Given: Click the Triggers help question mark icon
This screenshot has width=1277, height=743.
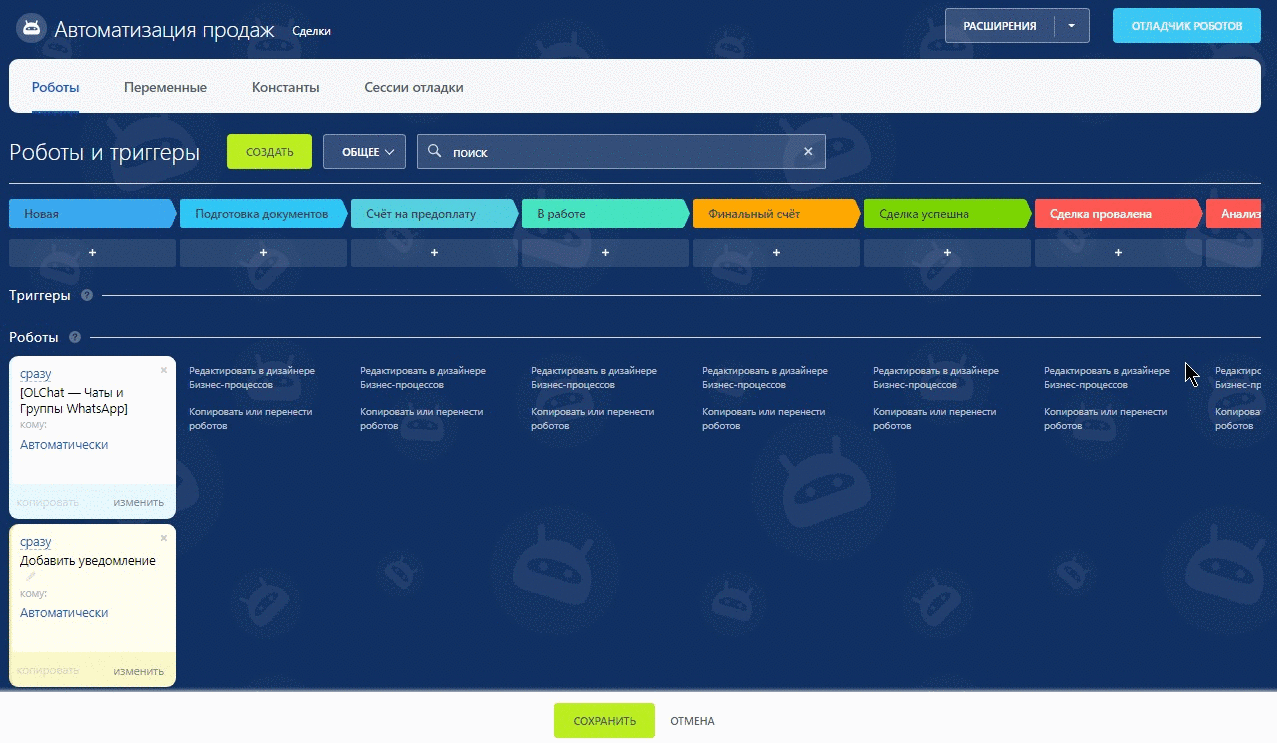Looking at the screenshot, I should (x=86, y=296).
